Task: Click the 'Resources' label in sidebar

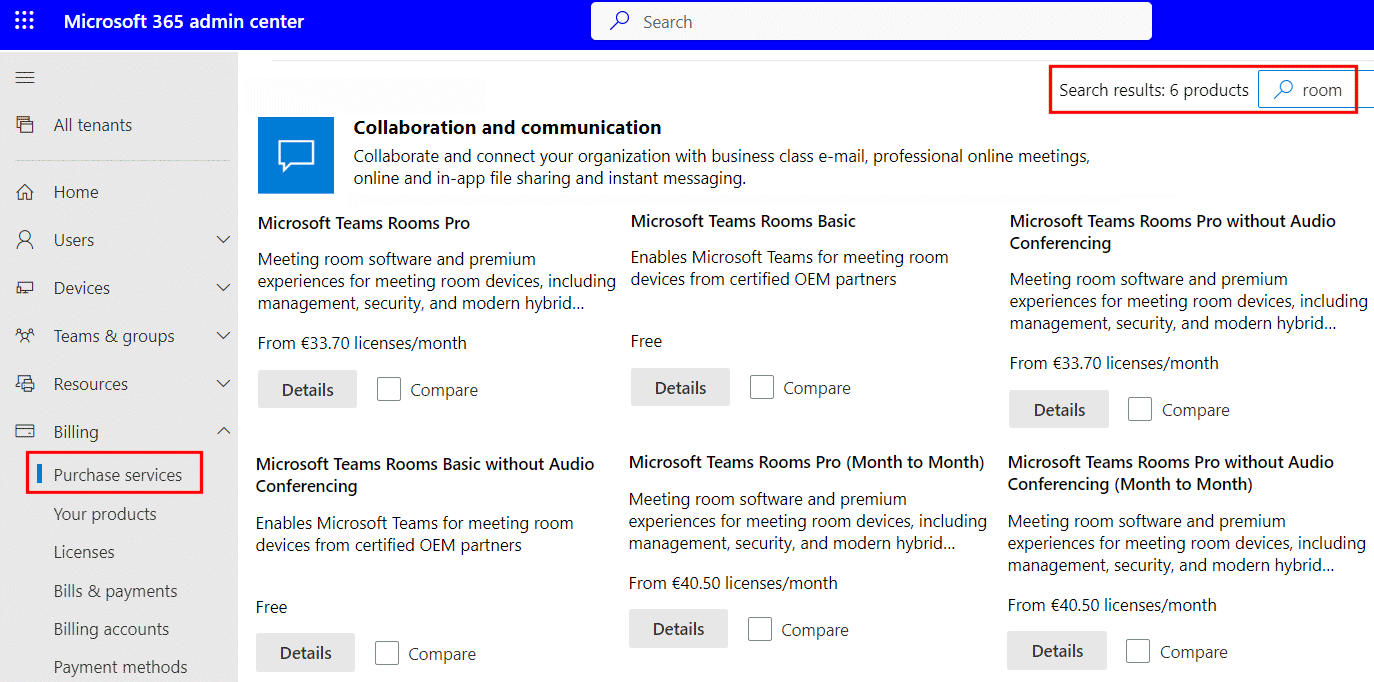Action: point(91,384)
